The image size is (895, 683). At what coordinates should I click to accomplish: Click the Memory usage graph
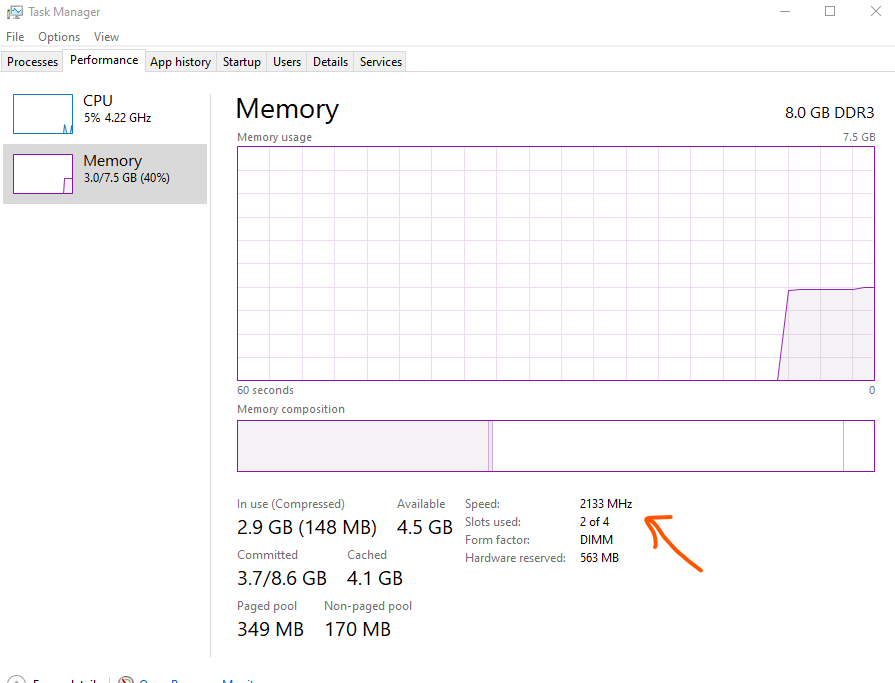(x=555, y=264)
